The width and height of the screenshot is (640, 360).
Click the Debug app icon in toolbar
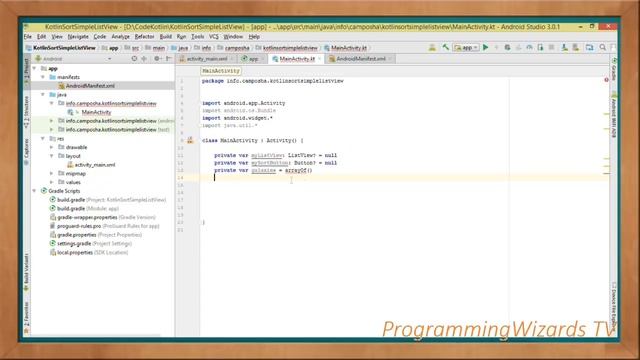[507, 48]
